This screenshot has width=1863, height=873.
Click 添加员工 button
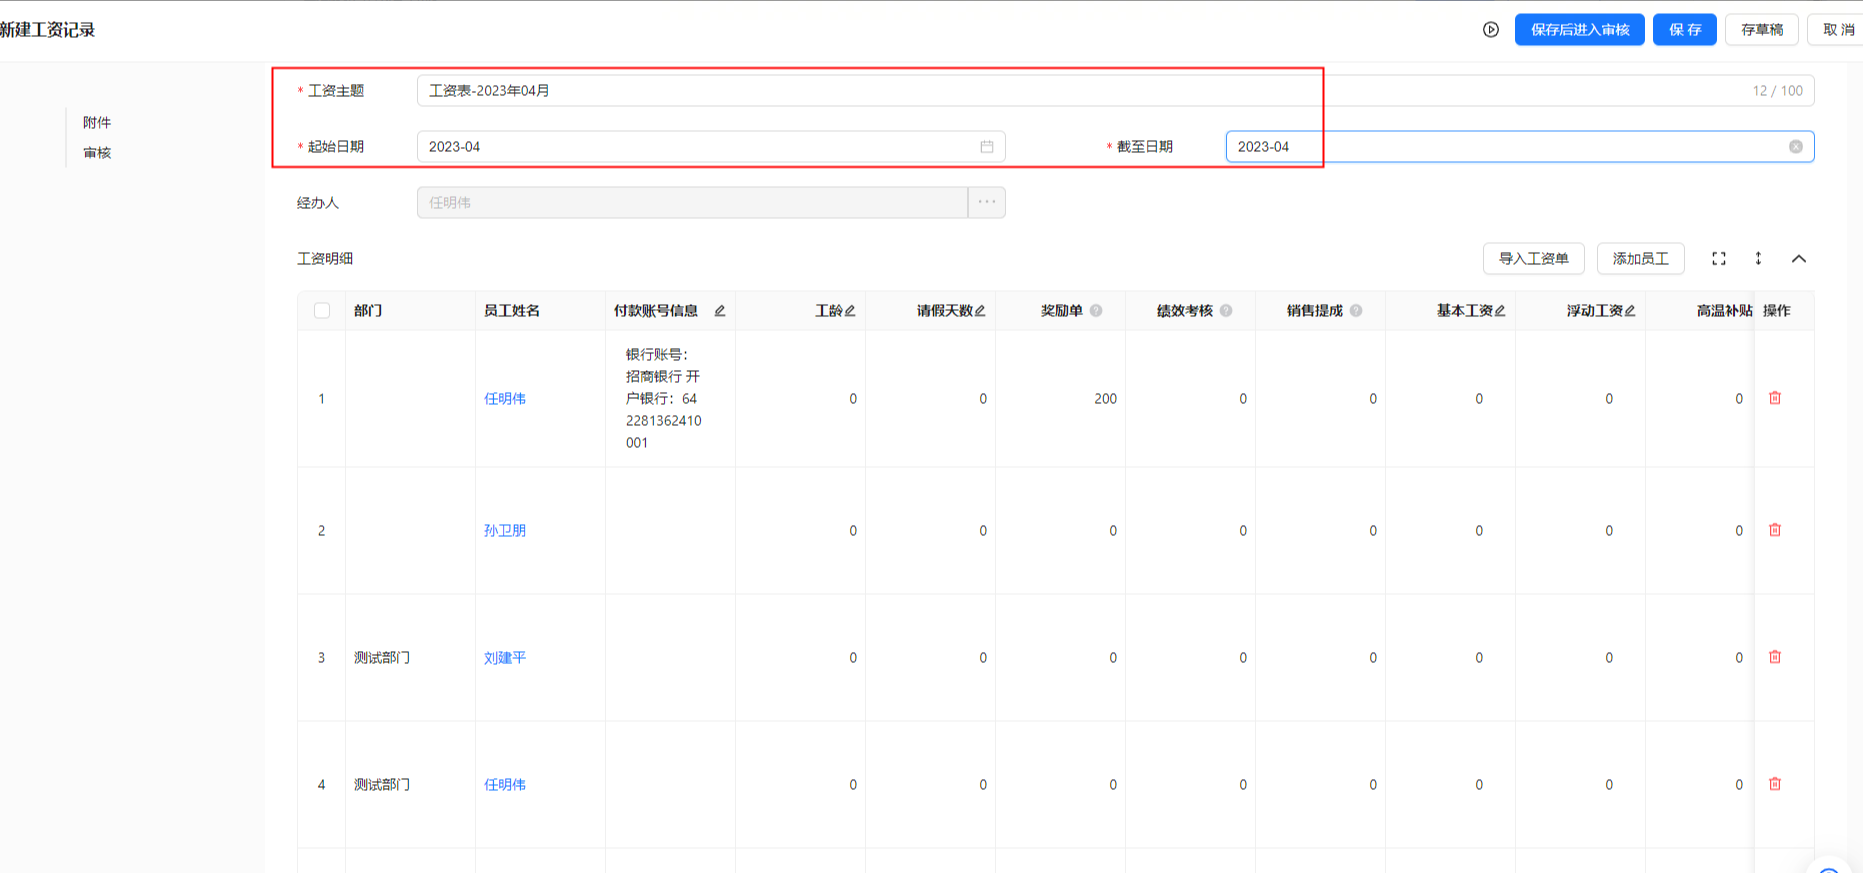tap(1641, 259)
